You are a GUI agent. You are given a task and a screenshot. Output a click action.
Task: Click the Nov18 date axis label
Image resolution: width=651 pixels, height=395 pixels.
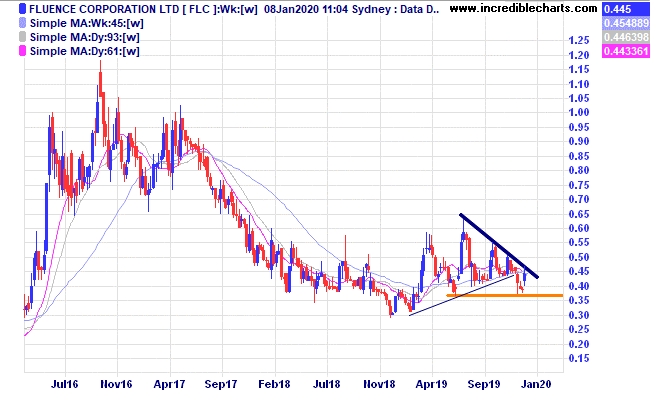[379, 384]
